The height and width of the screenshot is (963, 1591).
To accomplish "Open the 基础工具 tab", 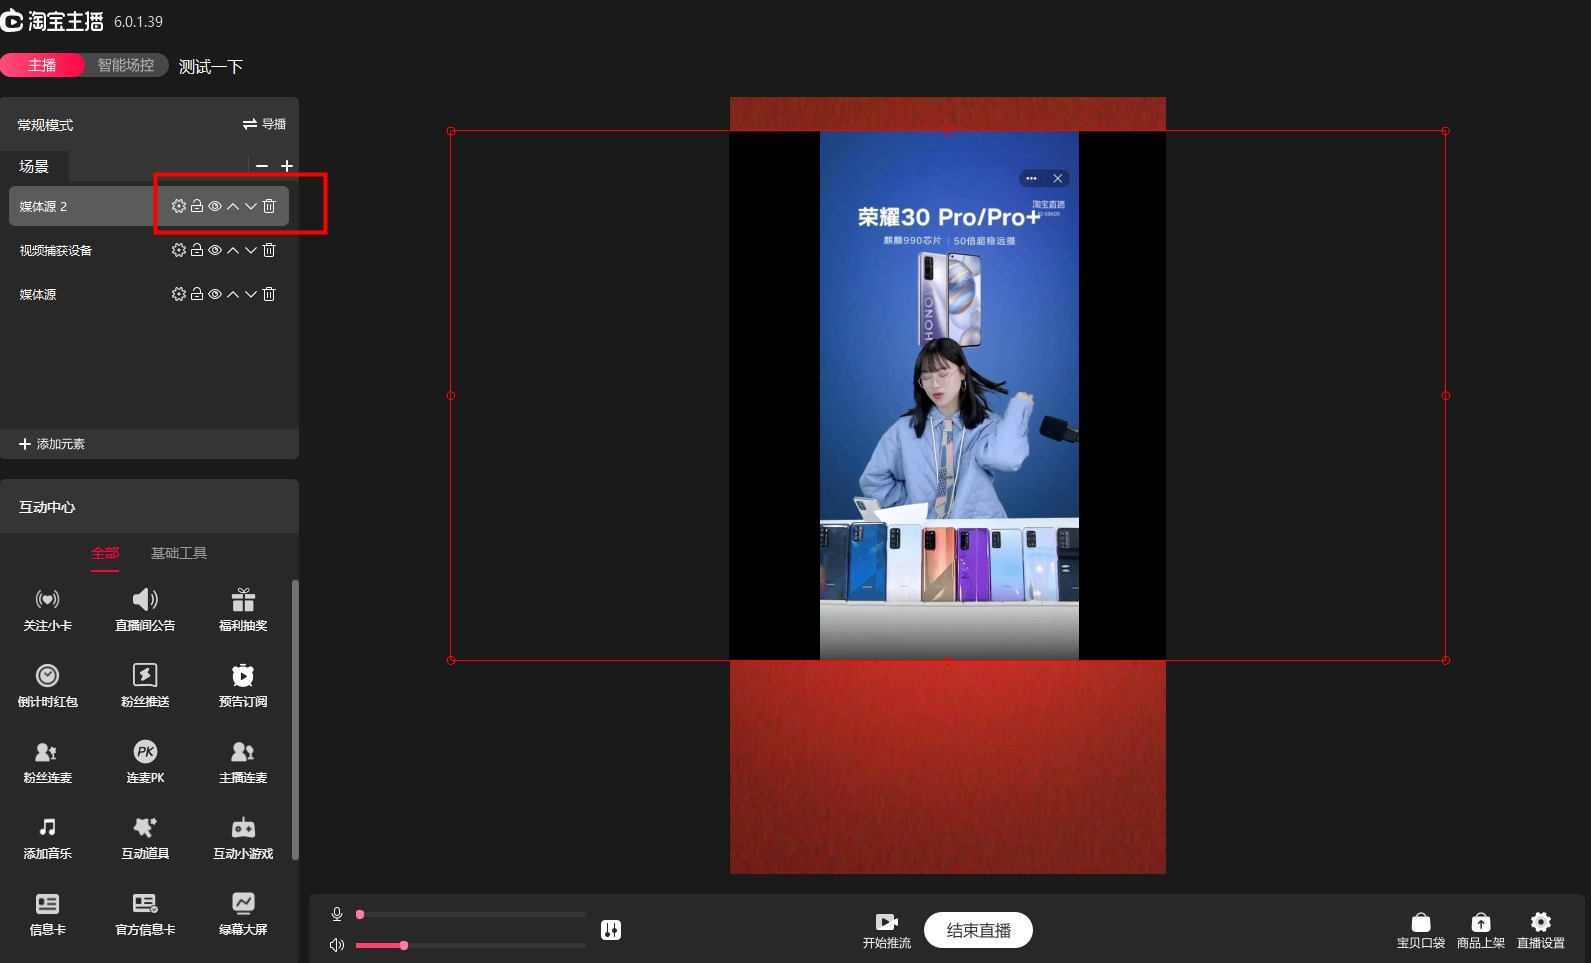I will coord(179,553).
